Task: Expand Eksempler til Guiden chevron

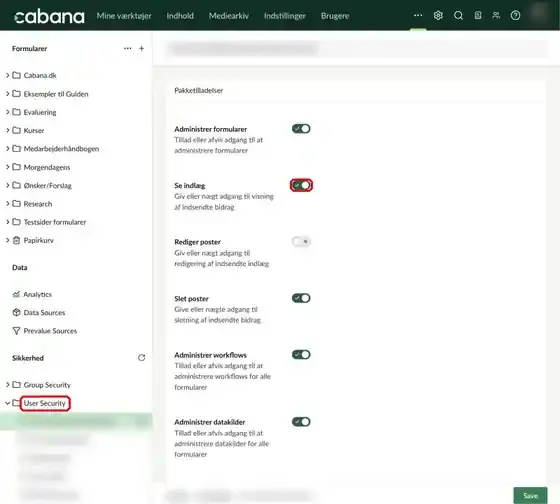Action: click(x=8, y=94)
